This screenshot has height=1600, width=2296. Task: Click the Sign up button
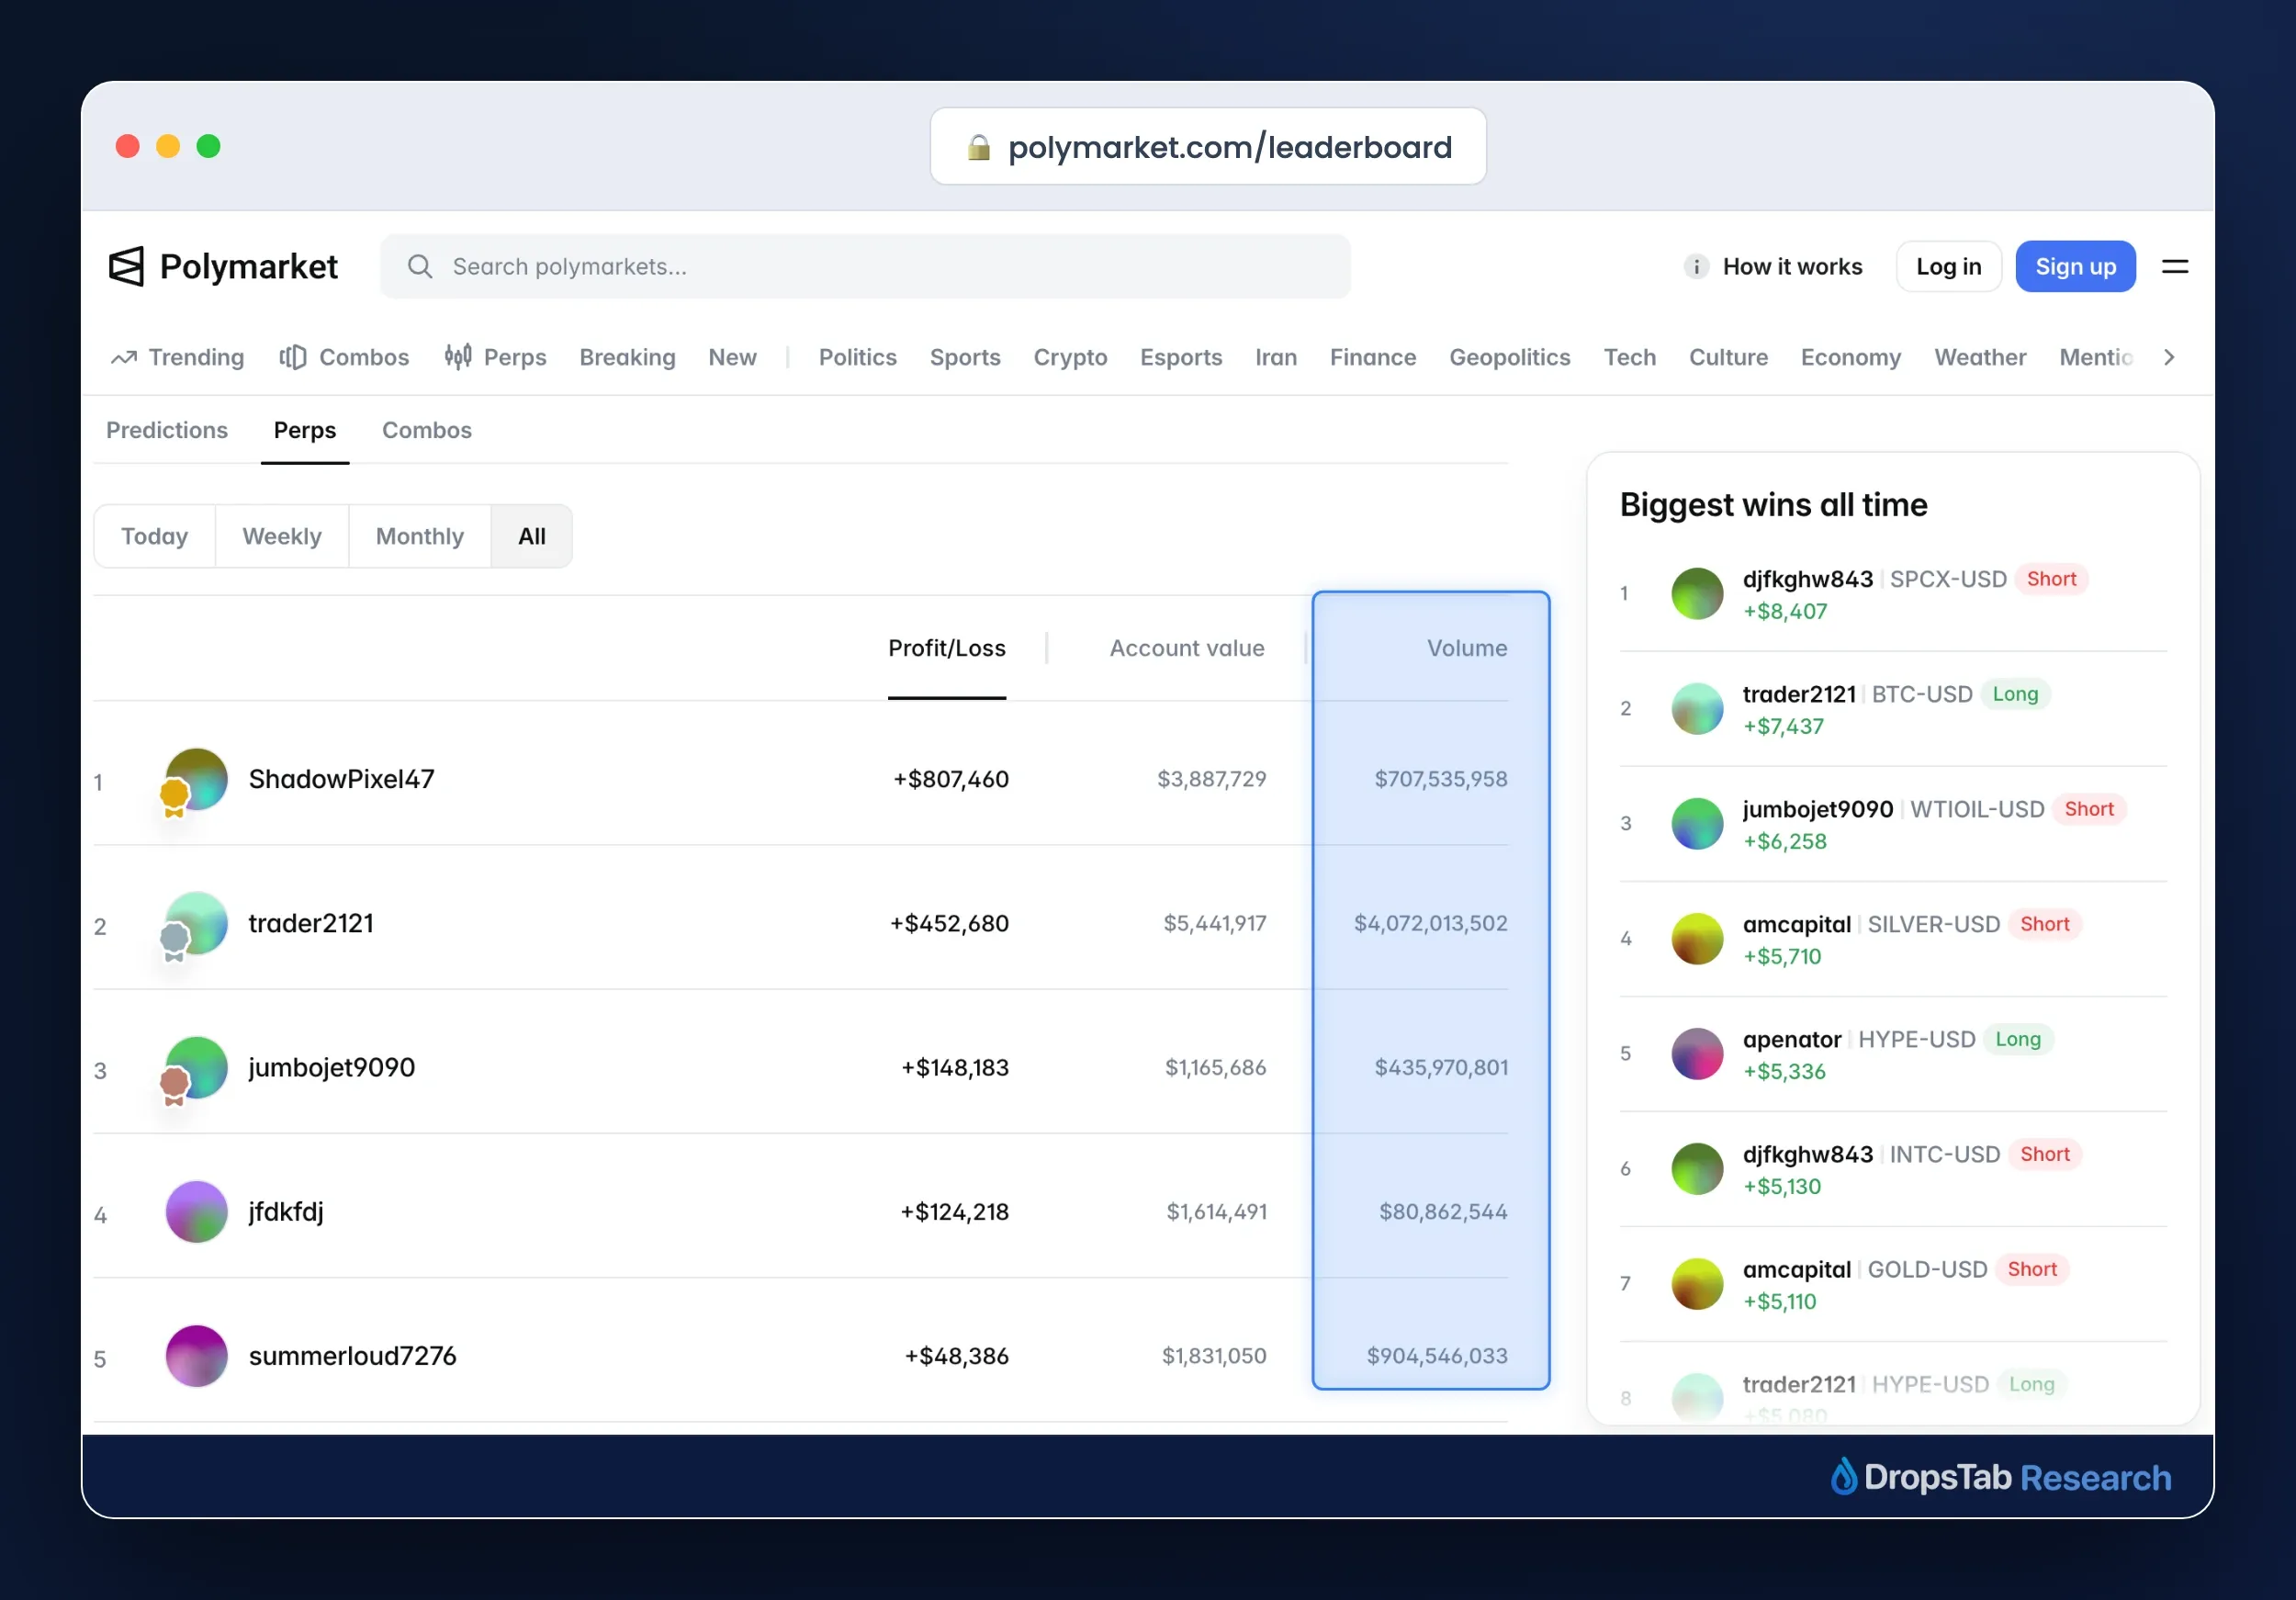(2076, 266)
